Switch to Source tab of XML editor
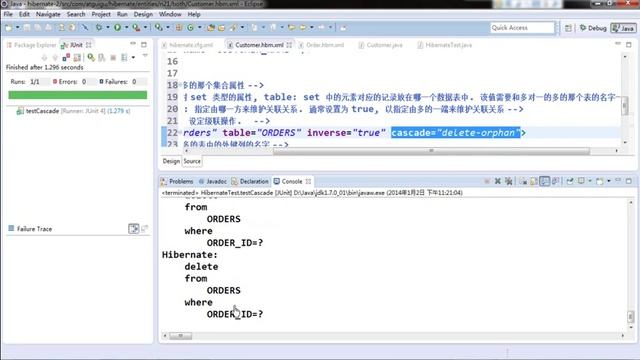Image resolution: width=640 pixels, height=360 pixels. coord(192,161)
